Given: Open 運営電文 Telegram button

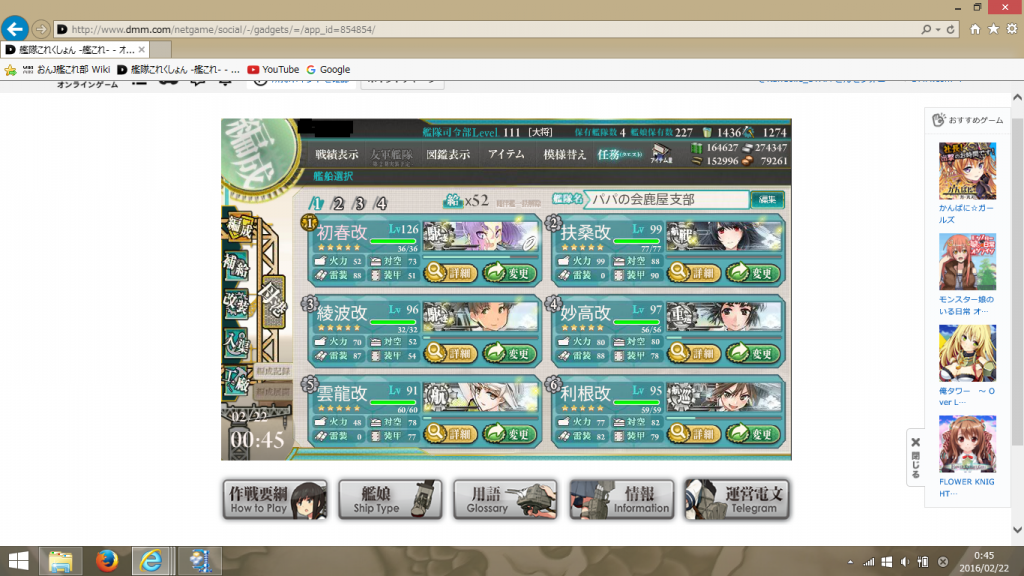Looking at the screenshot, I should click(737, 500).
